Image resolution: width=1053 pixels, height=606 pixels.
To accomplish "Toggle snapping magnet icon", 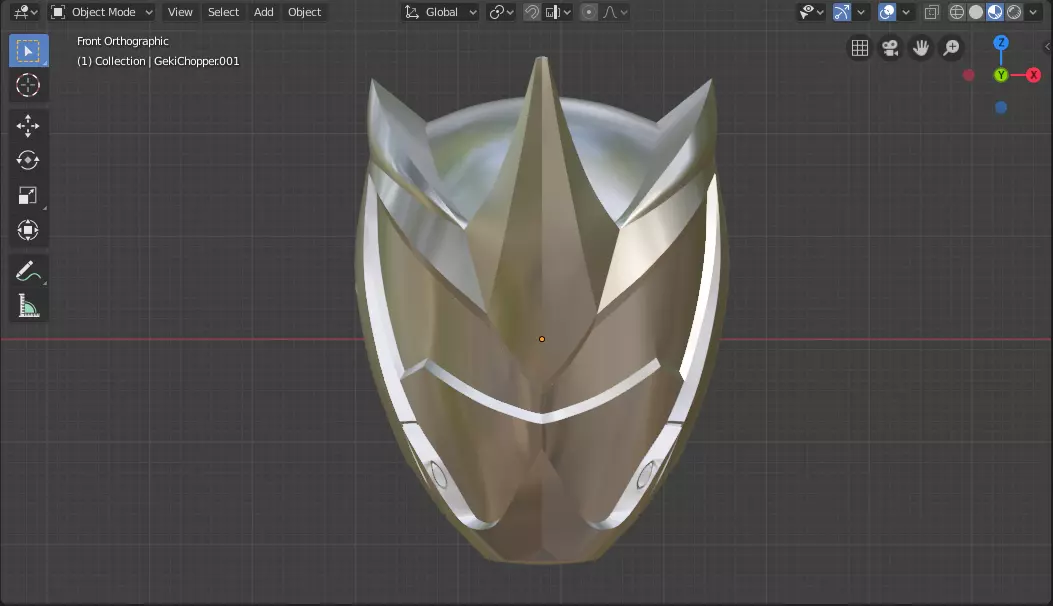I will click(532, 12).
